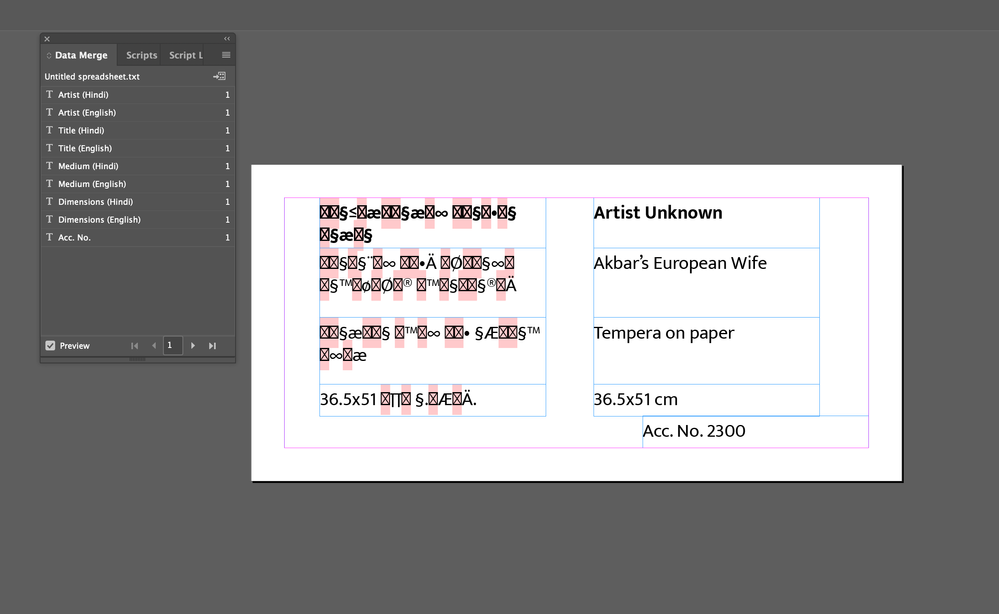Go to next record
Screen dimensions: 999x614
pos(193,346)
